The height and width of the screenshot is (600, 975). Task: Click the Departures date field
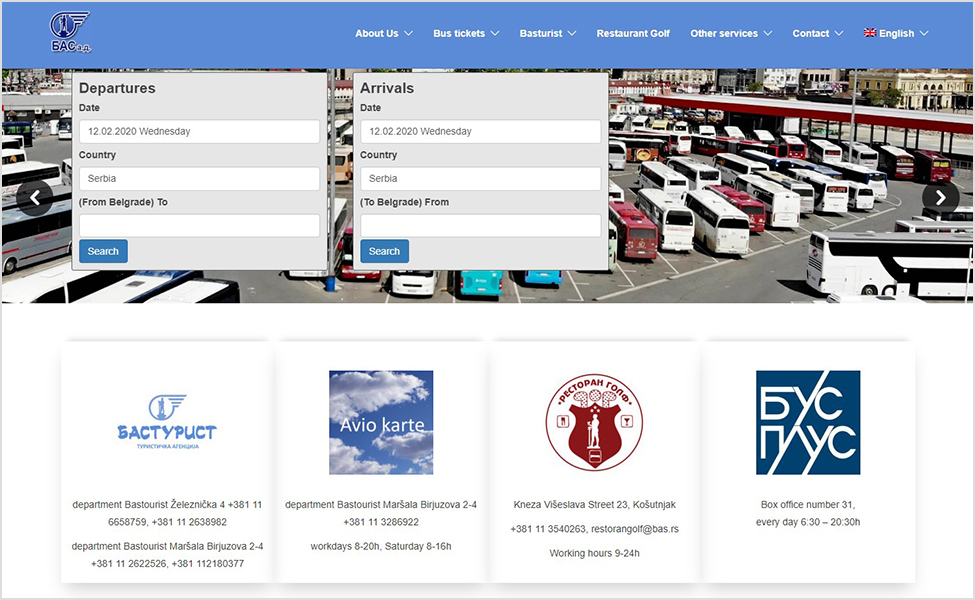point(199,131)
